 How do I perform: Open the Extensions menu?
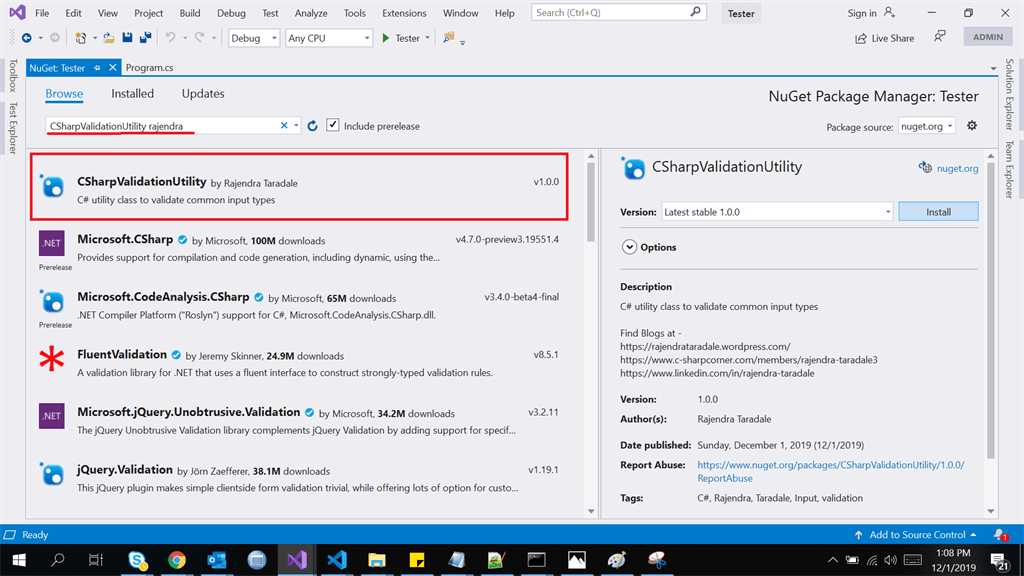coord(404,13)
